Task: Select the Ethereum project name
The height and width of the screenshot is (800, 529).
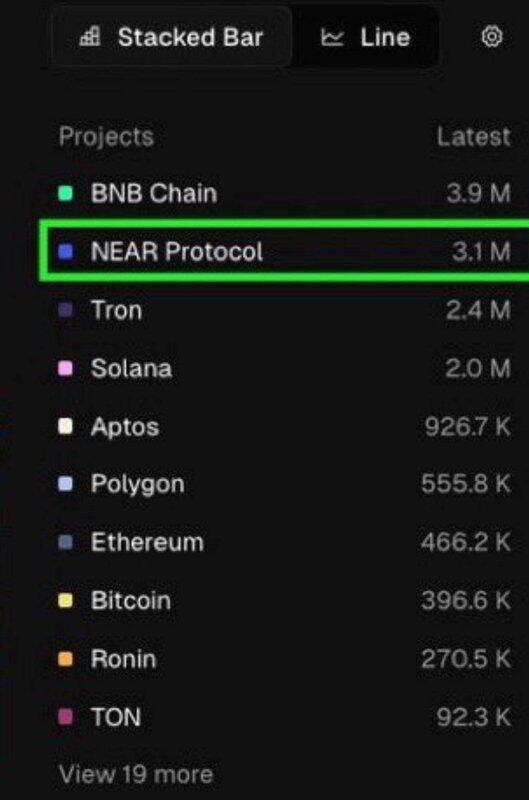Action: tap(147, 542)
